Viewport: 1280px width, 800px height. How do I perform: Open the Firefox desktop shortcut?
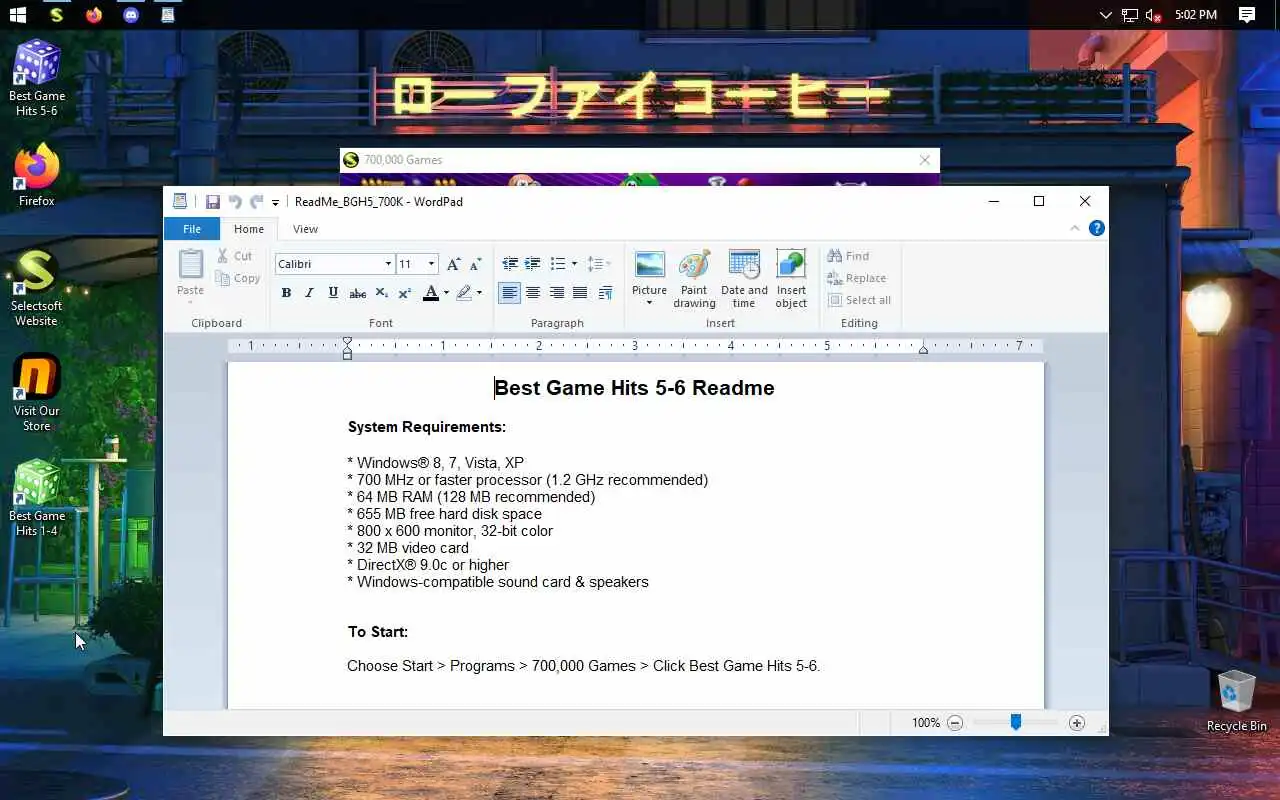click(x=37, y=176)
